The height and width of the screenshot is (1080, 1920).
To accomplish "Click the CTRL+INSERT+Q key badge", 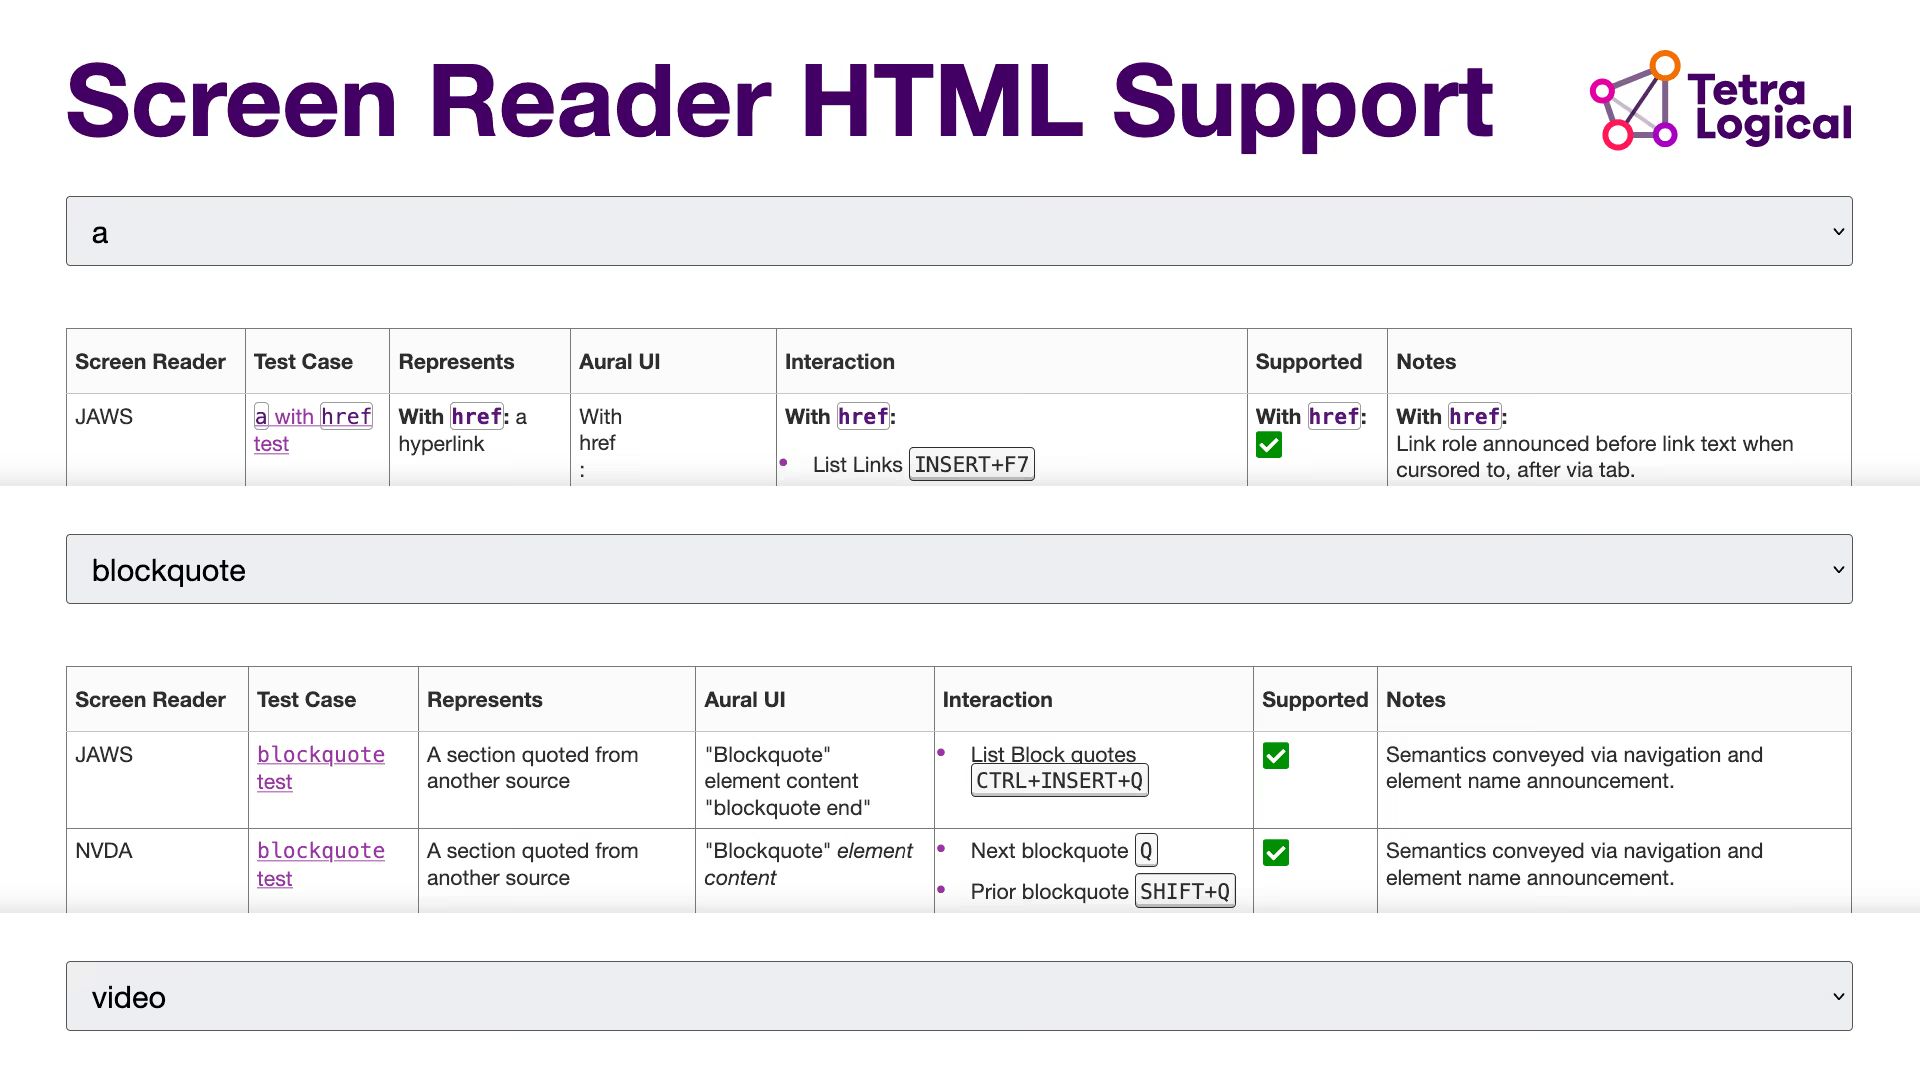I will click(1059, 780).
